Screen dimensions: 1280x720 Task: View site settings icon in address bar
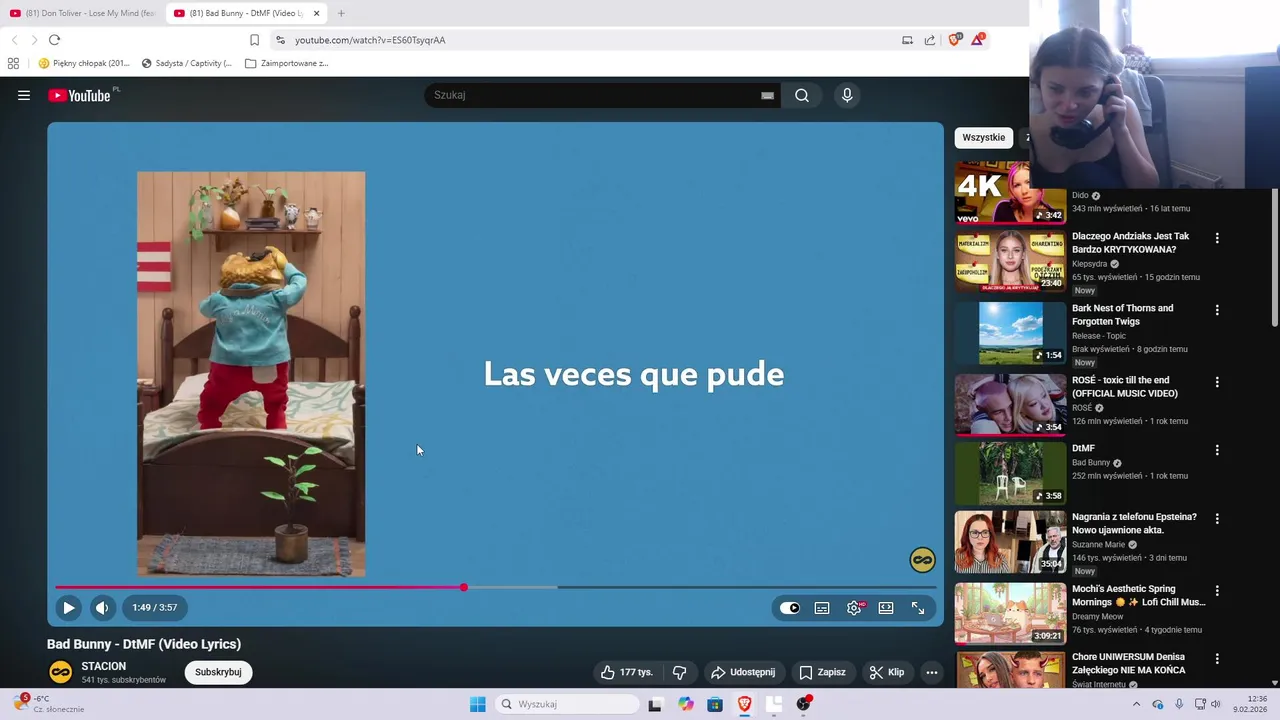[280, 40]
